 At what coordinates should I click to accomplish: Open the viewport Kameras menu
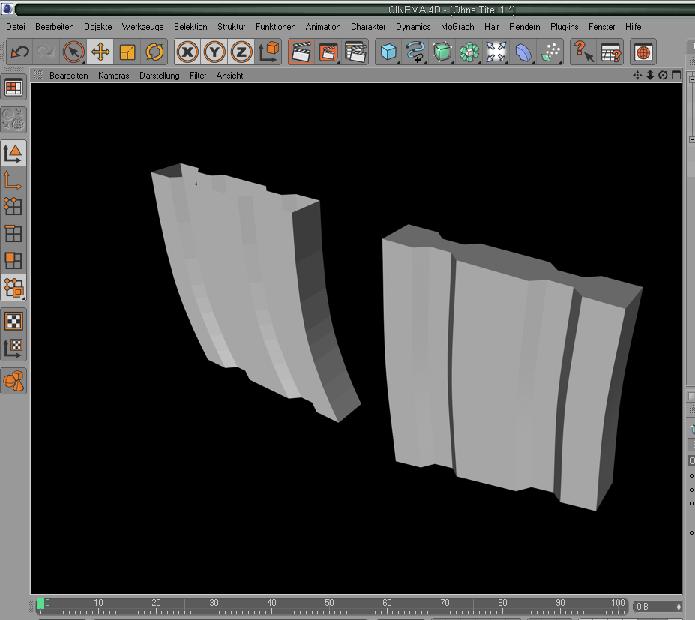(113, 76)
